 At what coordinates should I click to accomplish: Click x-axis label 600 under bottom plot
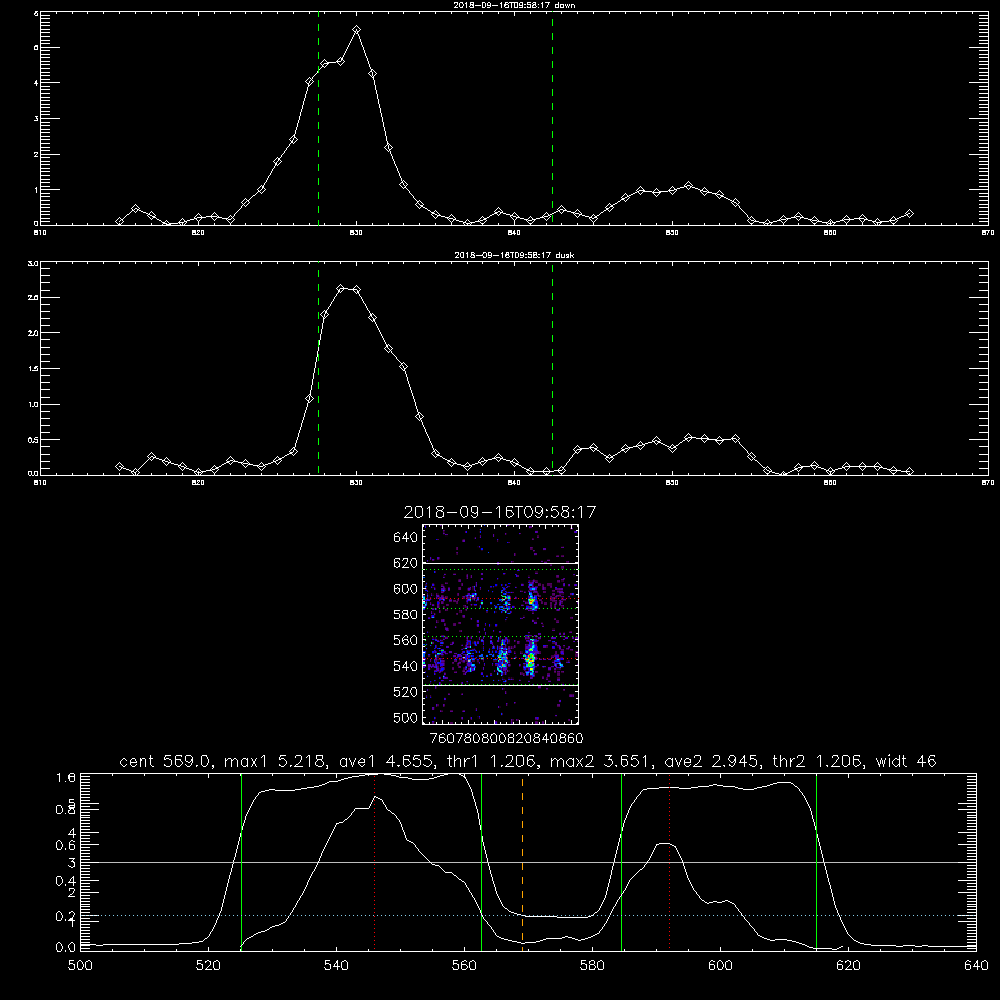[x=720, y=966]
